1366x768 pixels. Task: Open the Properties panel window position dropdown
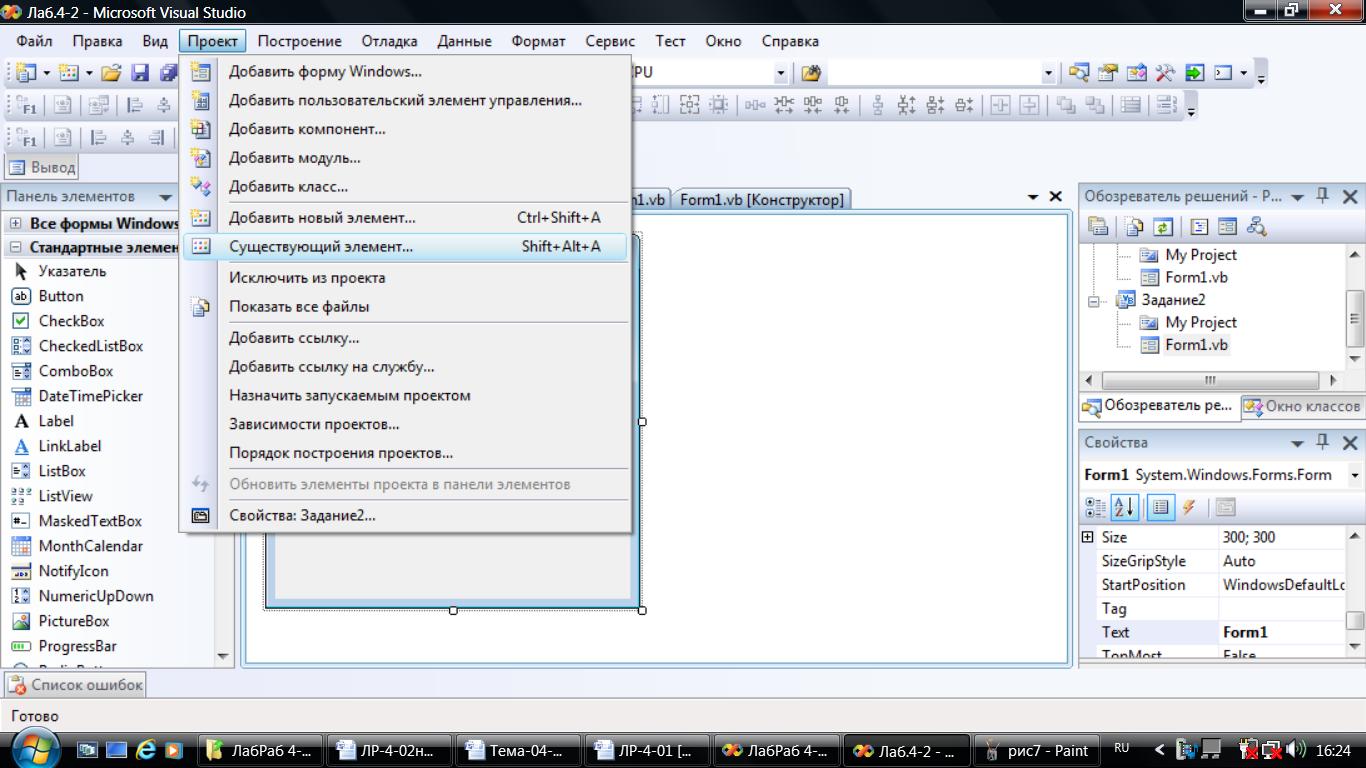point(1298,443)
